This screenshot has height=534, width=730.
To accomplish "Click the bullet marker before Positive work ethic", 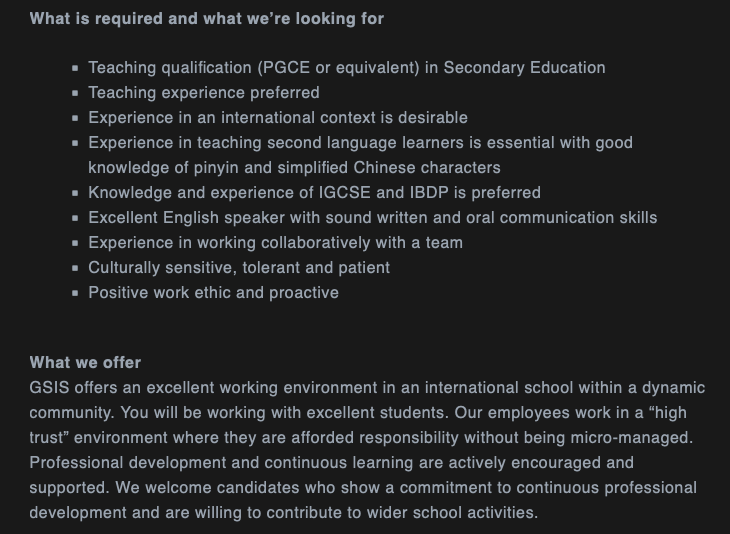I will [x=75, y=293].
